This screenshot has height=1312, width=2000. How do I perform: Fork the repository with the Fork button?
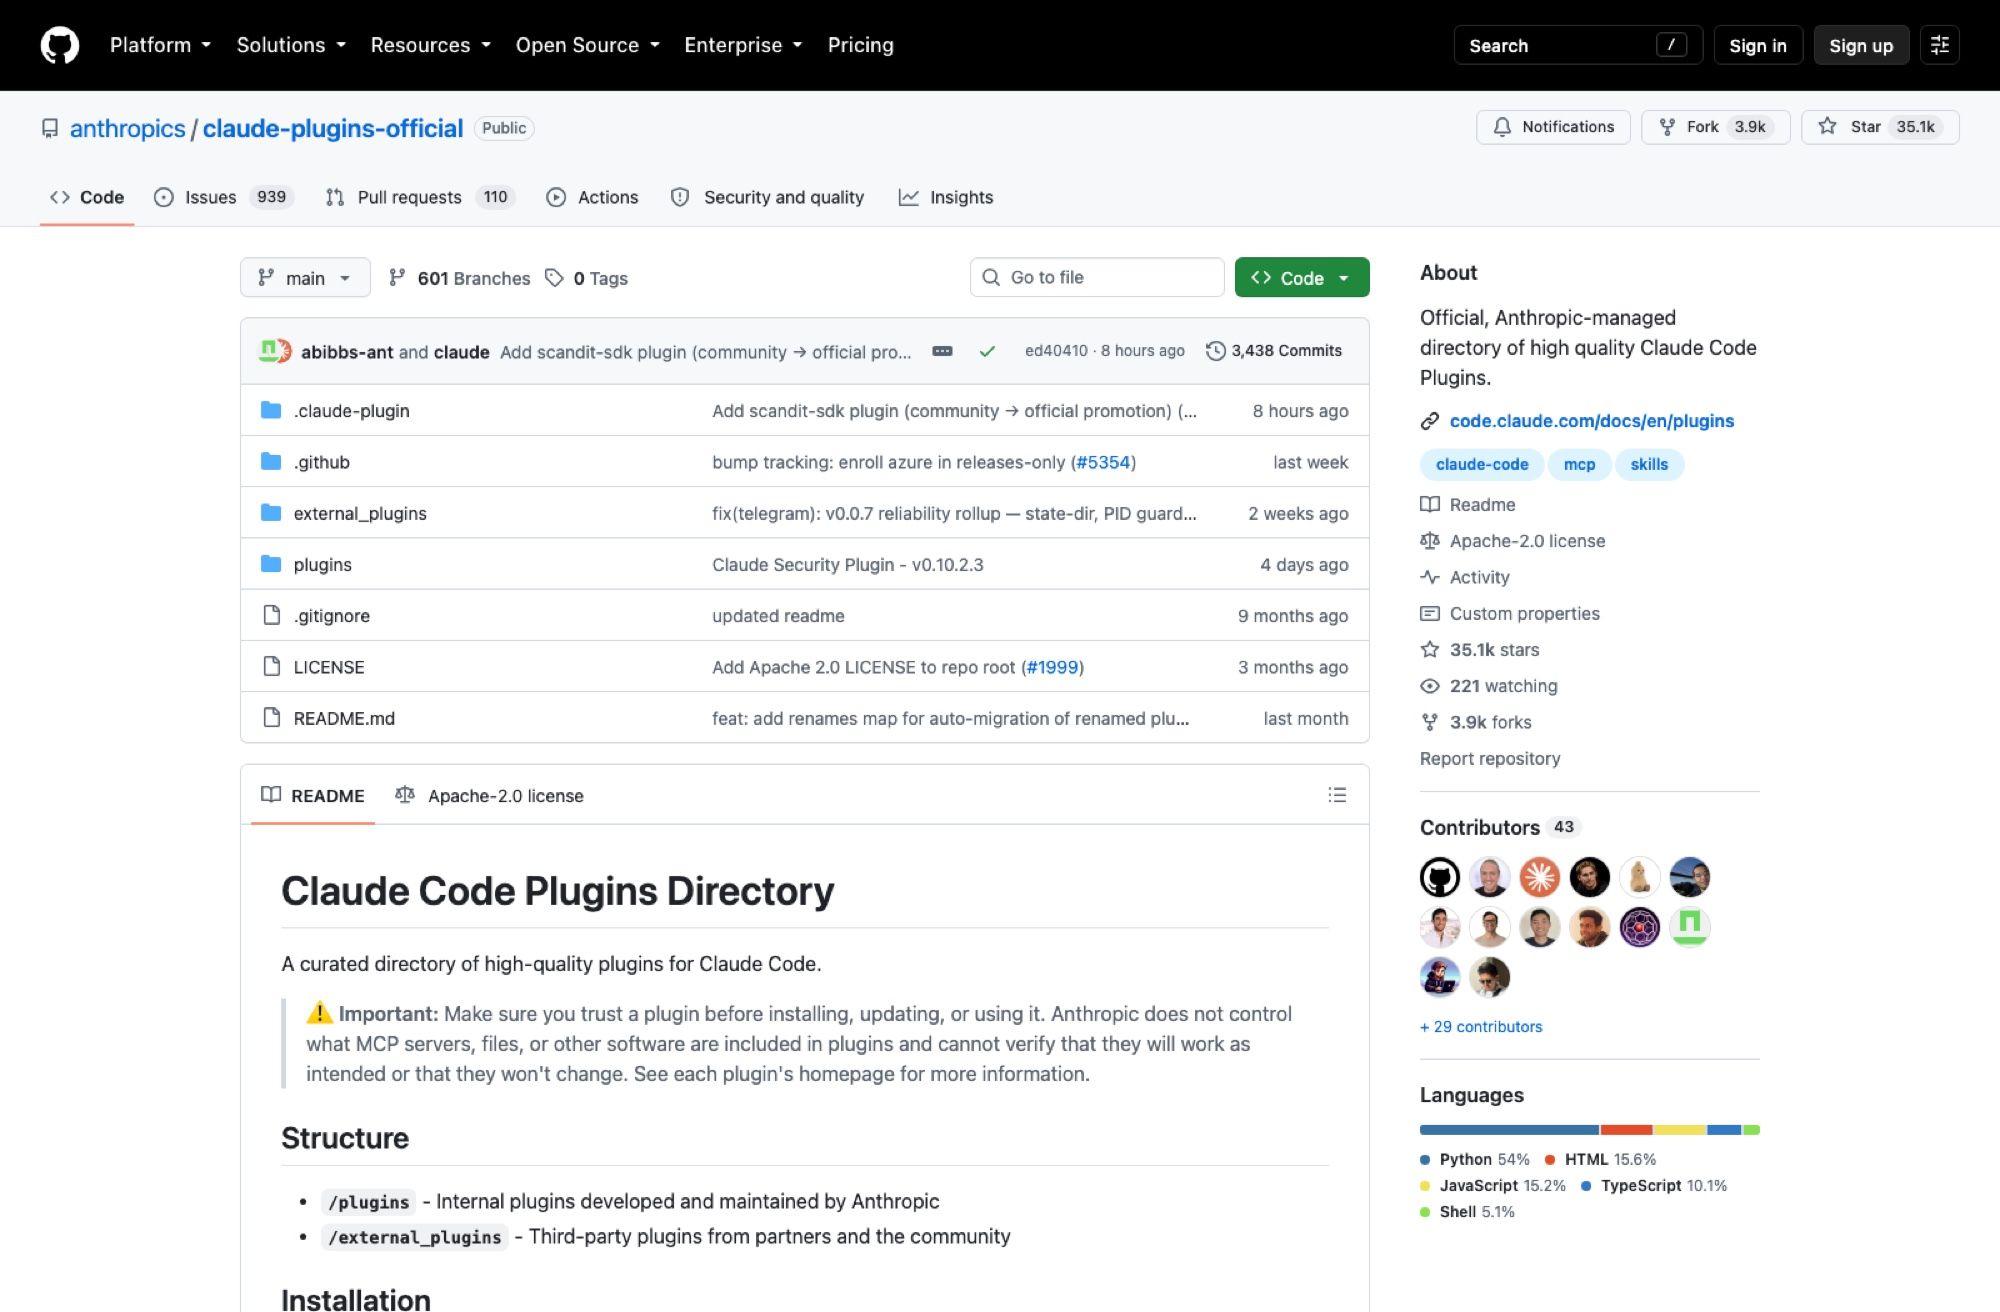pyautogui.click(x=1715, y=127)
